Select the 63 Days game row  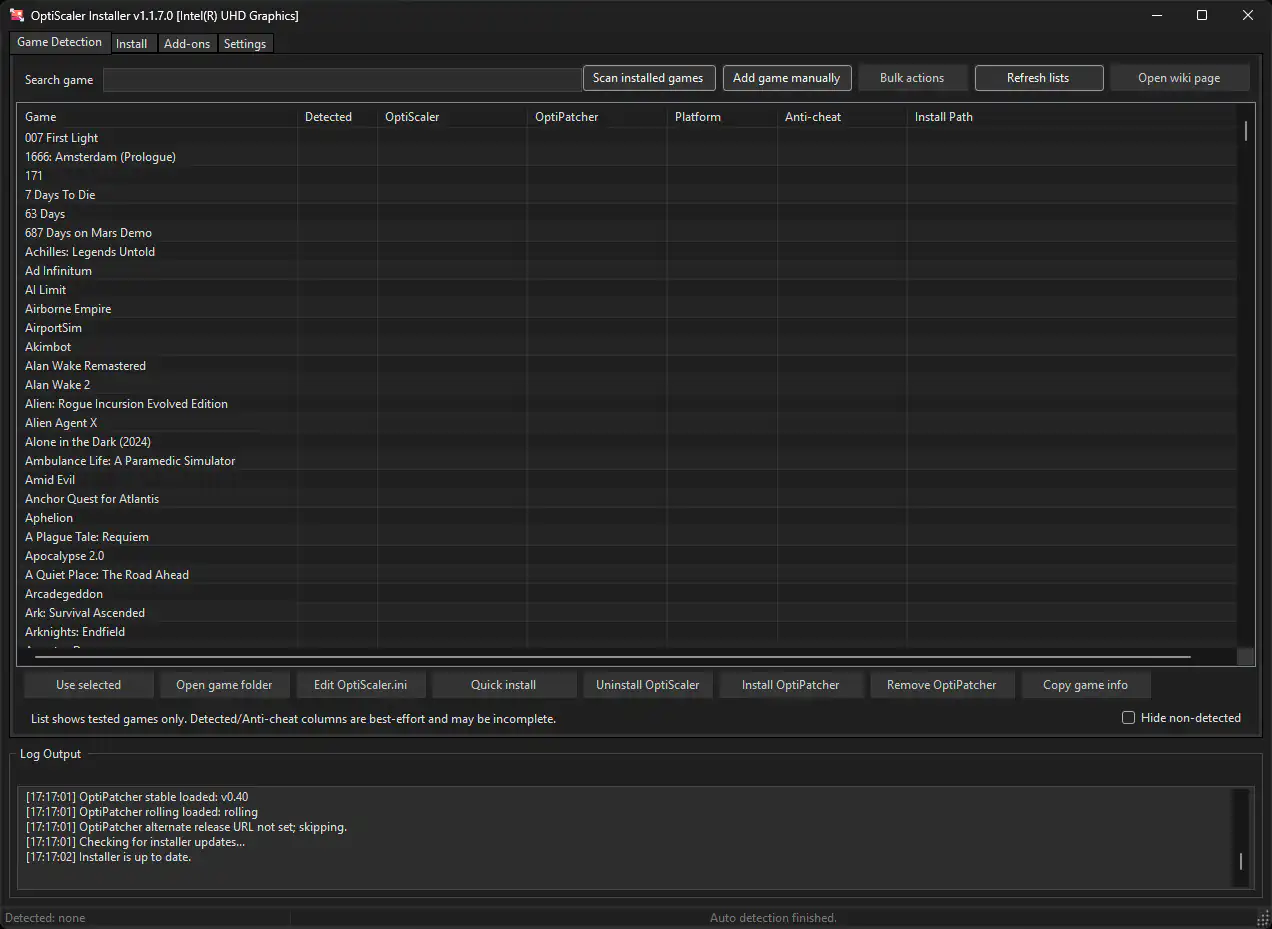click(627, 214)
